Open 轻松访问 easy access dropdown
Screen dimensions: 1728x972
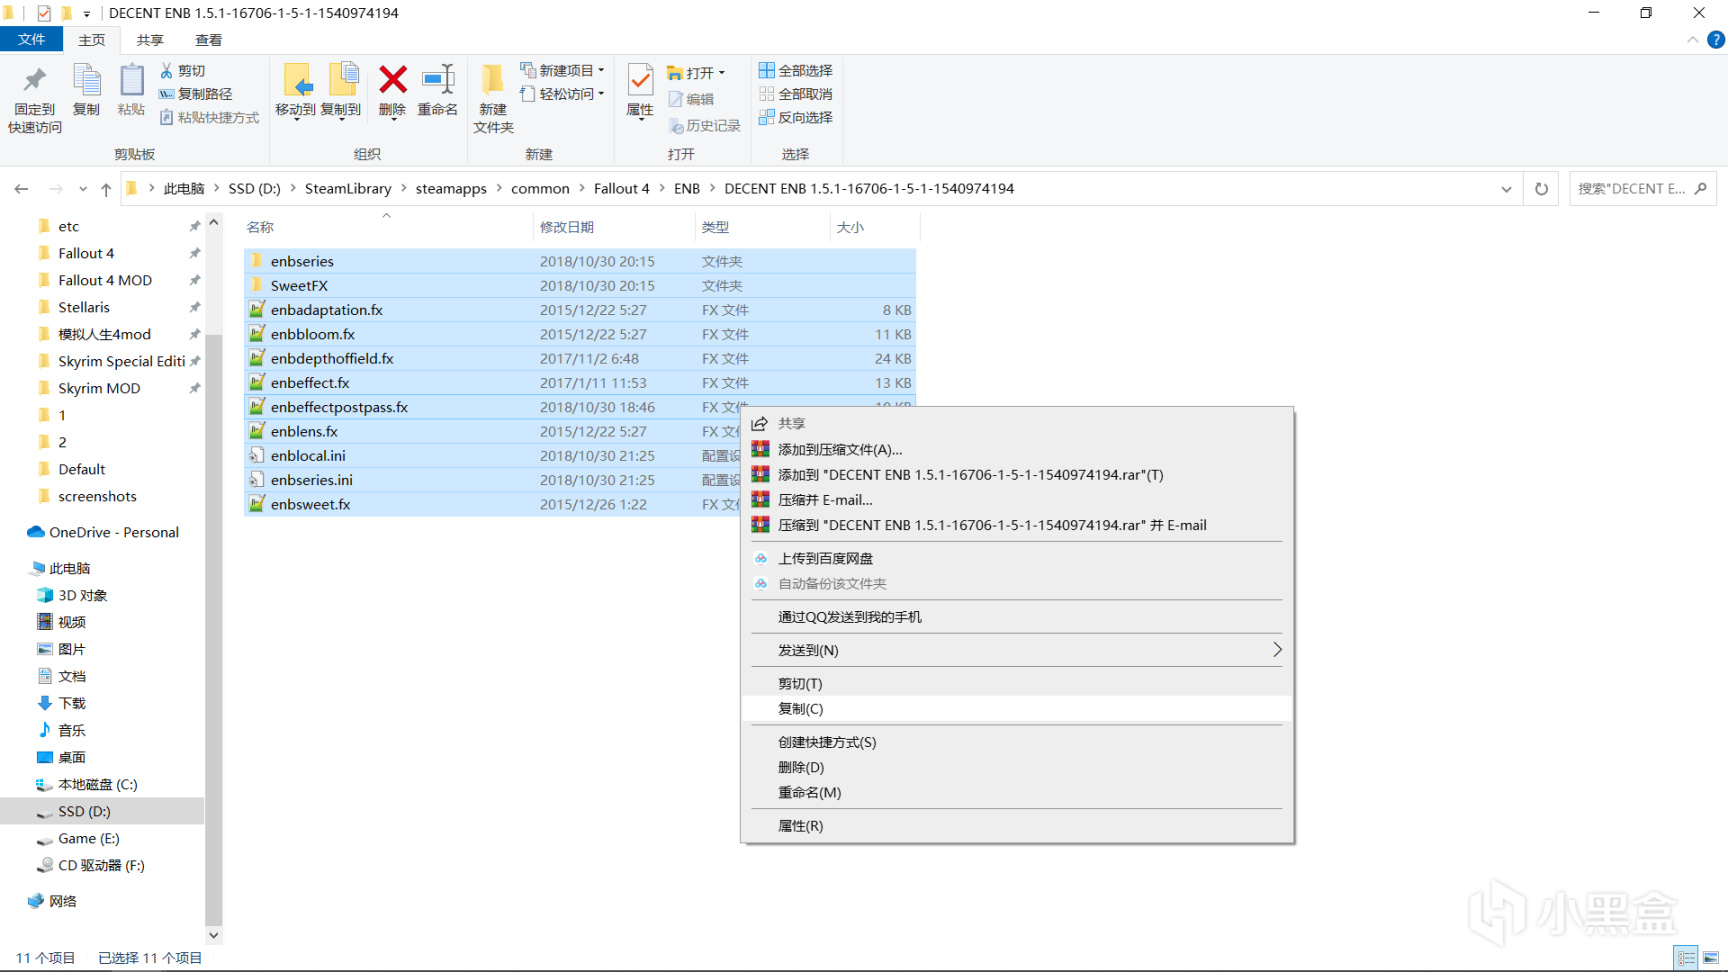pos(562,94)
